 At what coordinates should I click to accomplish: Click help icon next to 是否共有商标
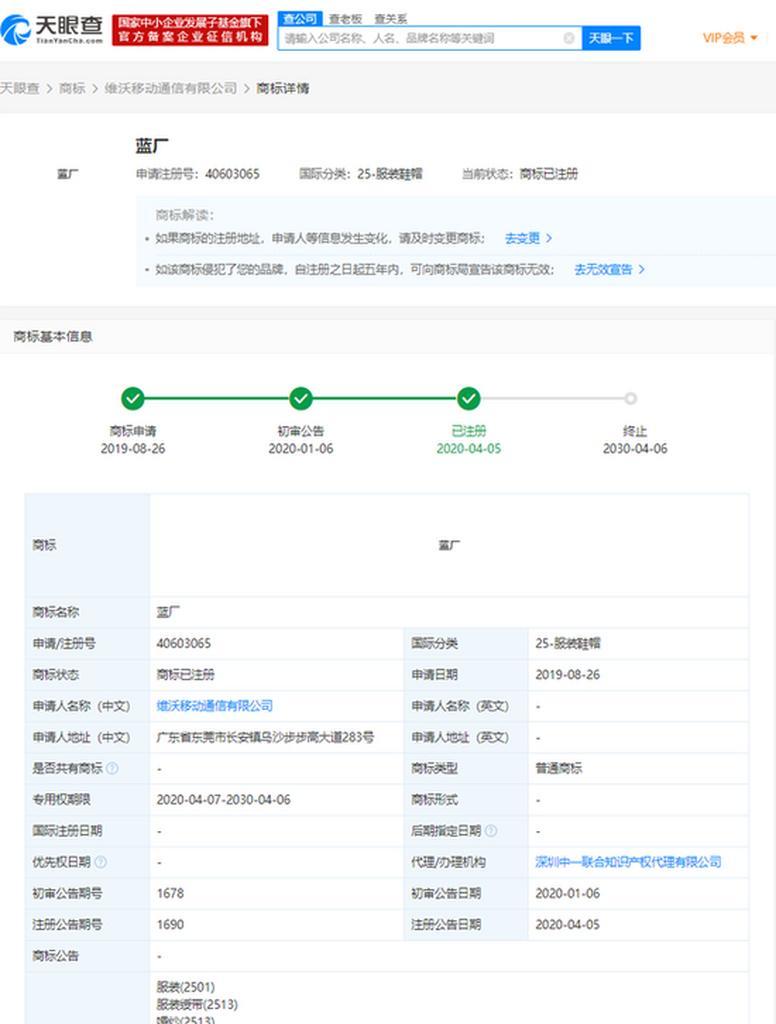pyautogui.click(x=112, y=768)
